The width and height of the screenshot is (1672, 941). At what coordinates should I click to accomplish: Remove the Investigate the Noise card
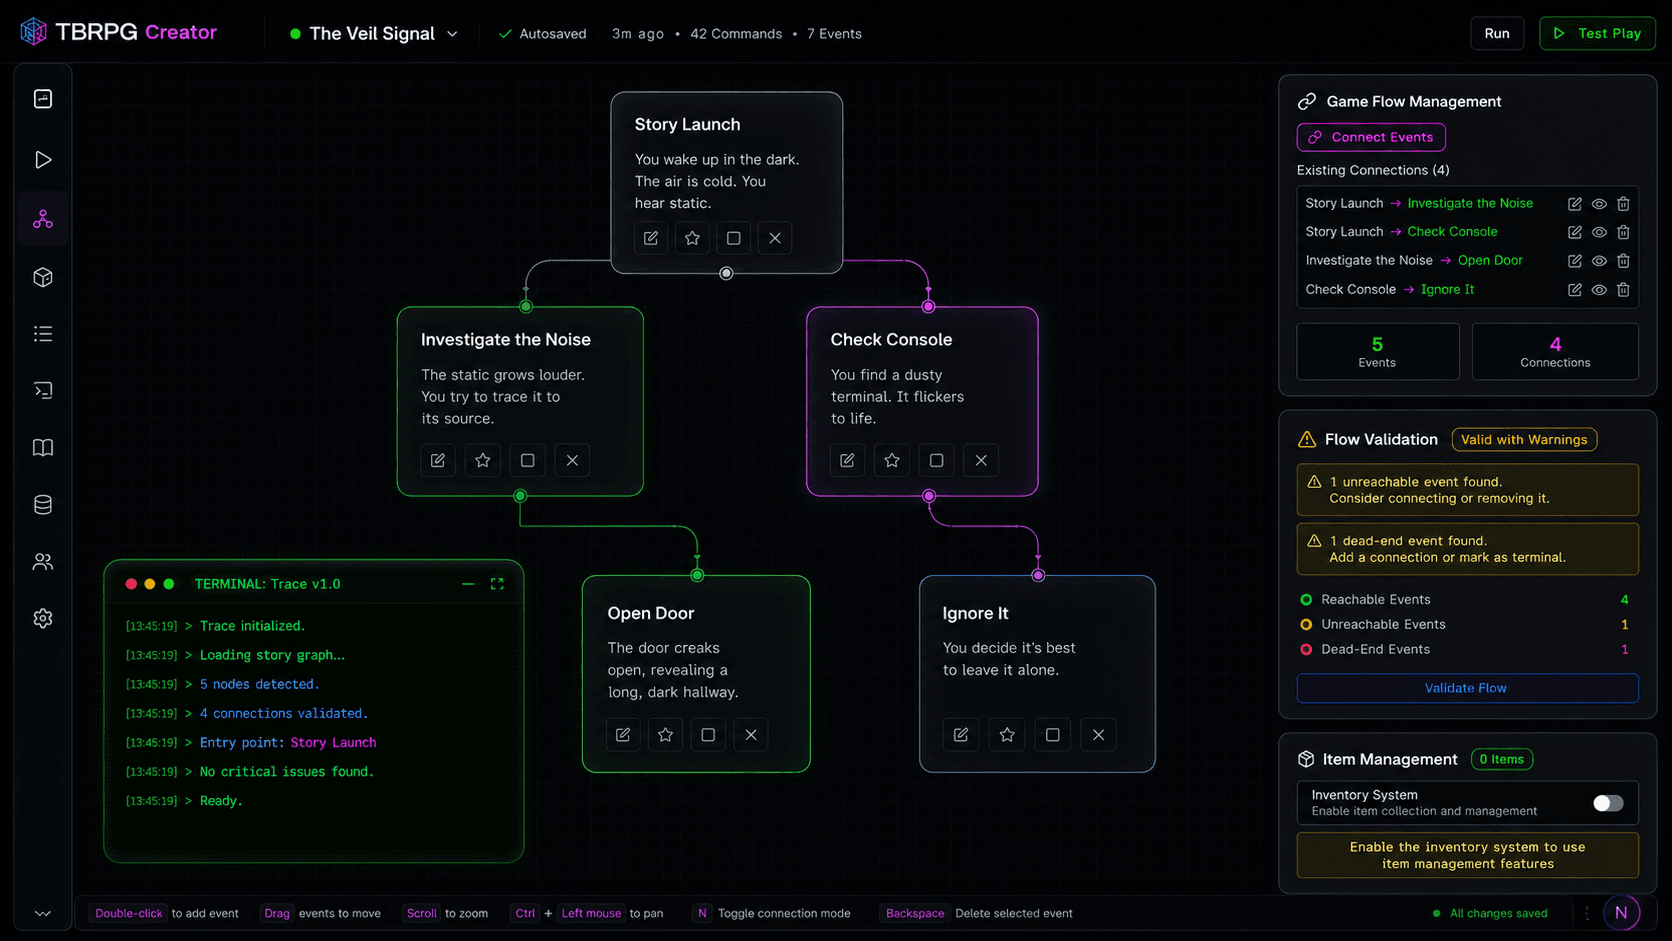[572, 460]
